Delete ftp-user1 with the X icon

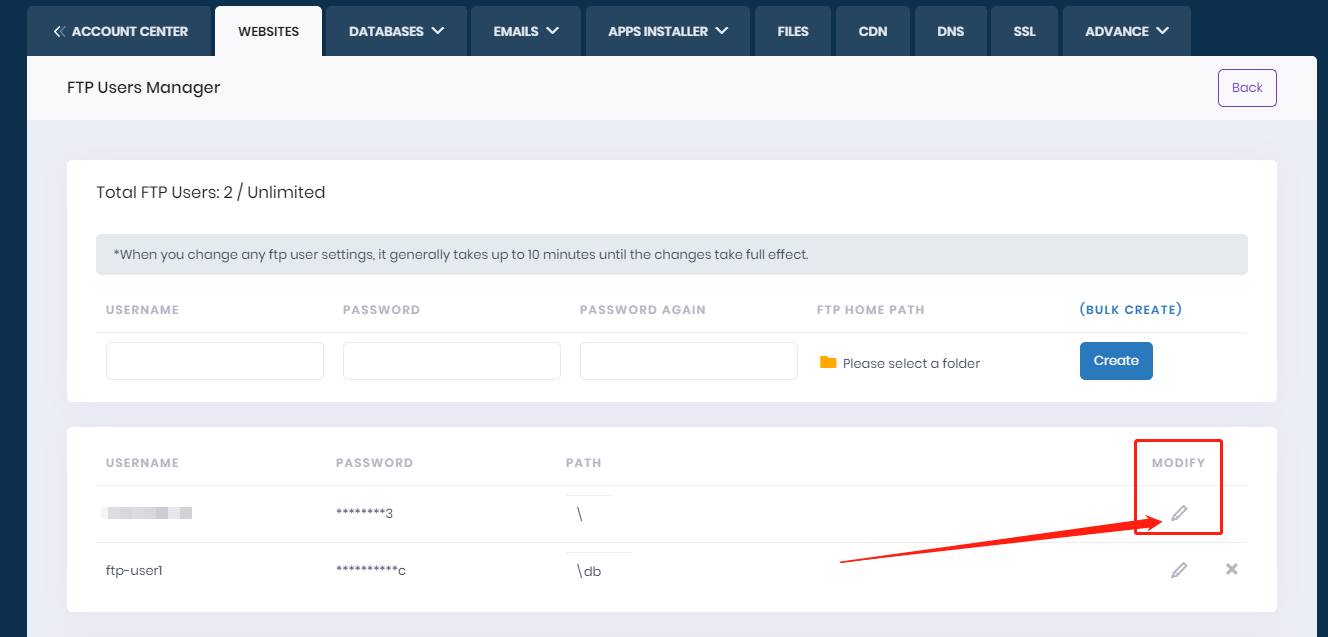(1231, 569)
